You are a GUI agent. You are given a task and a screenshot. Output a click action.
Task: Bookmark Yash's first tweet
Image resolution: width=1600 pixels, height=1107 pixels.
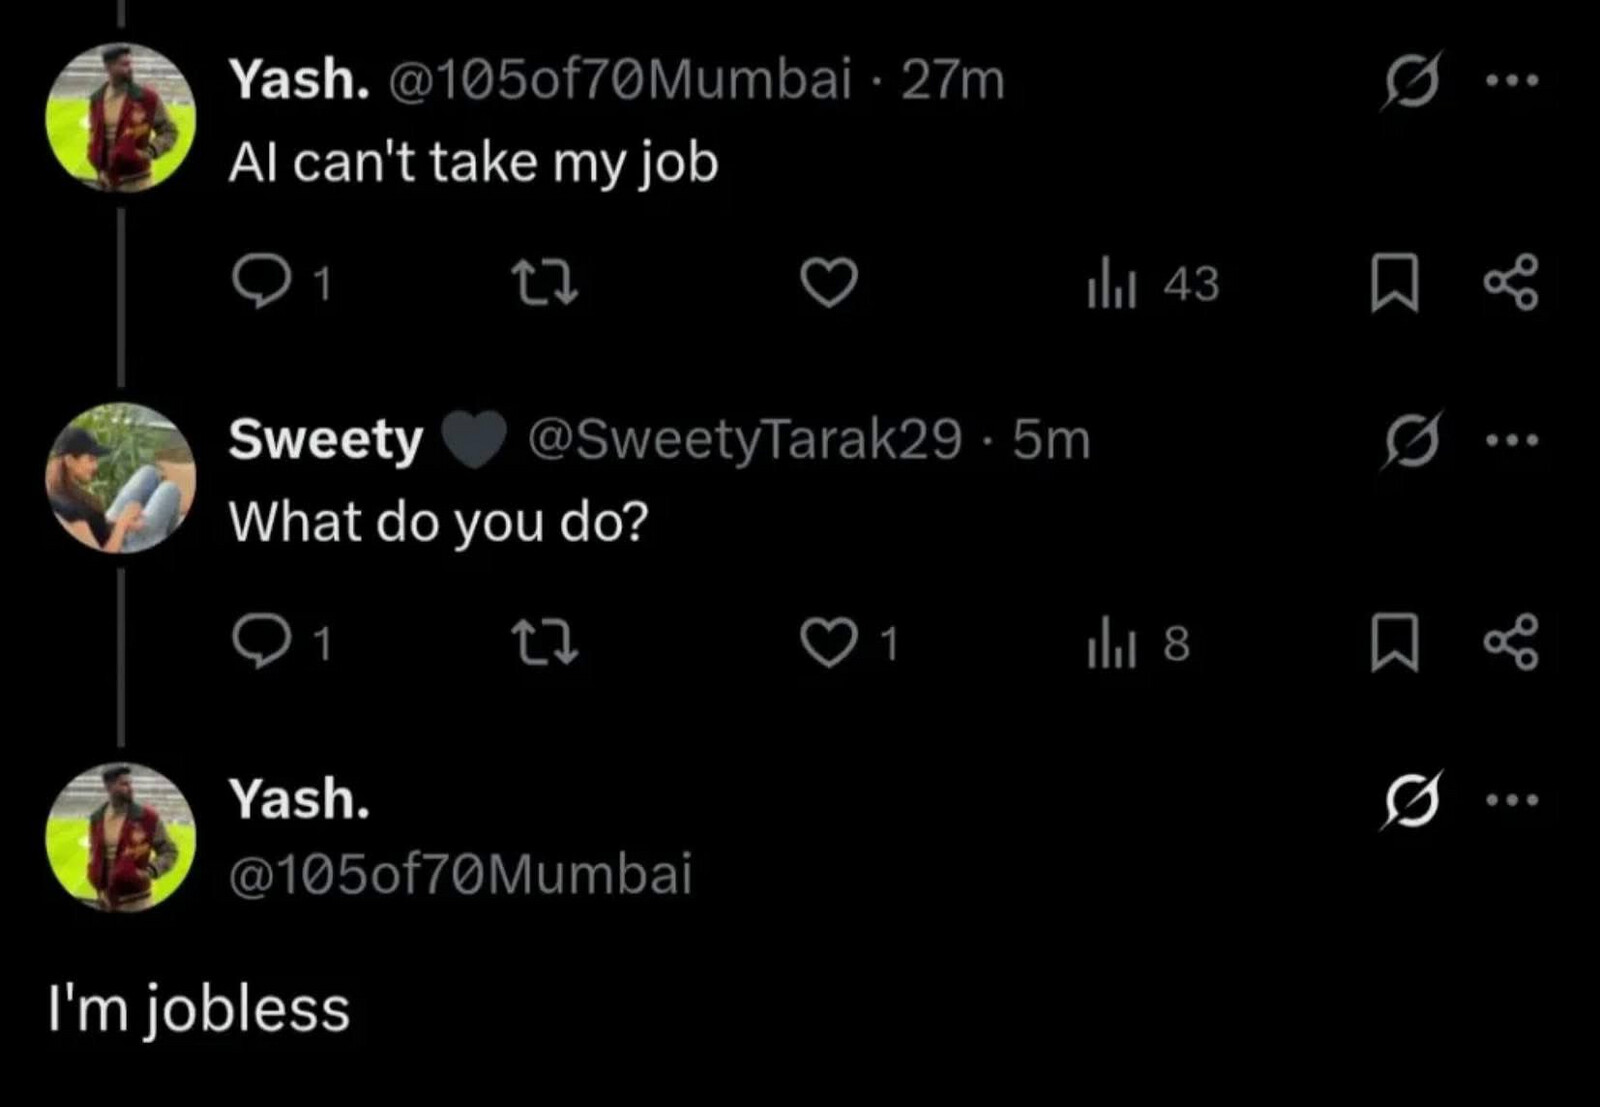click(x=1393, y=283)
